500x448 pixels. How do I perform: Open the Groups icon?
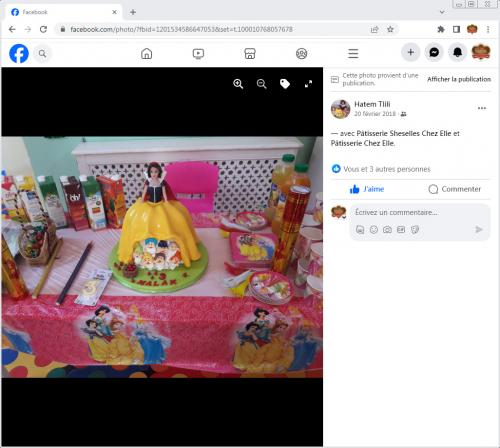click(x=302, y=53)
